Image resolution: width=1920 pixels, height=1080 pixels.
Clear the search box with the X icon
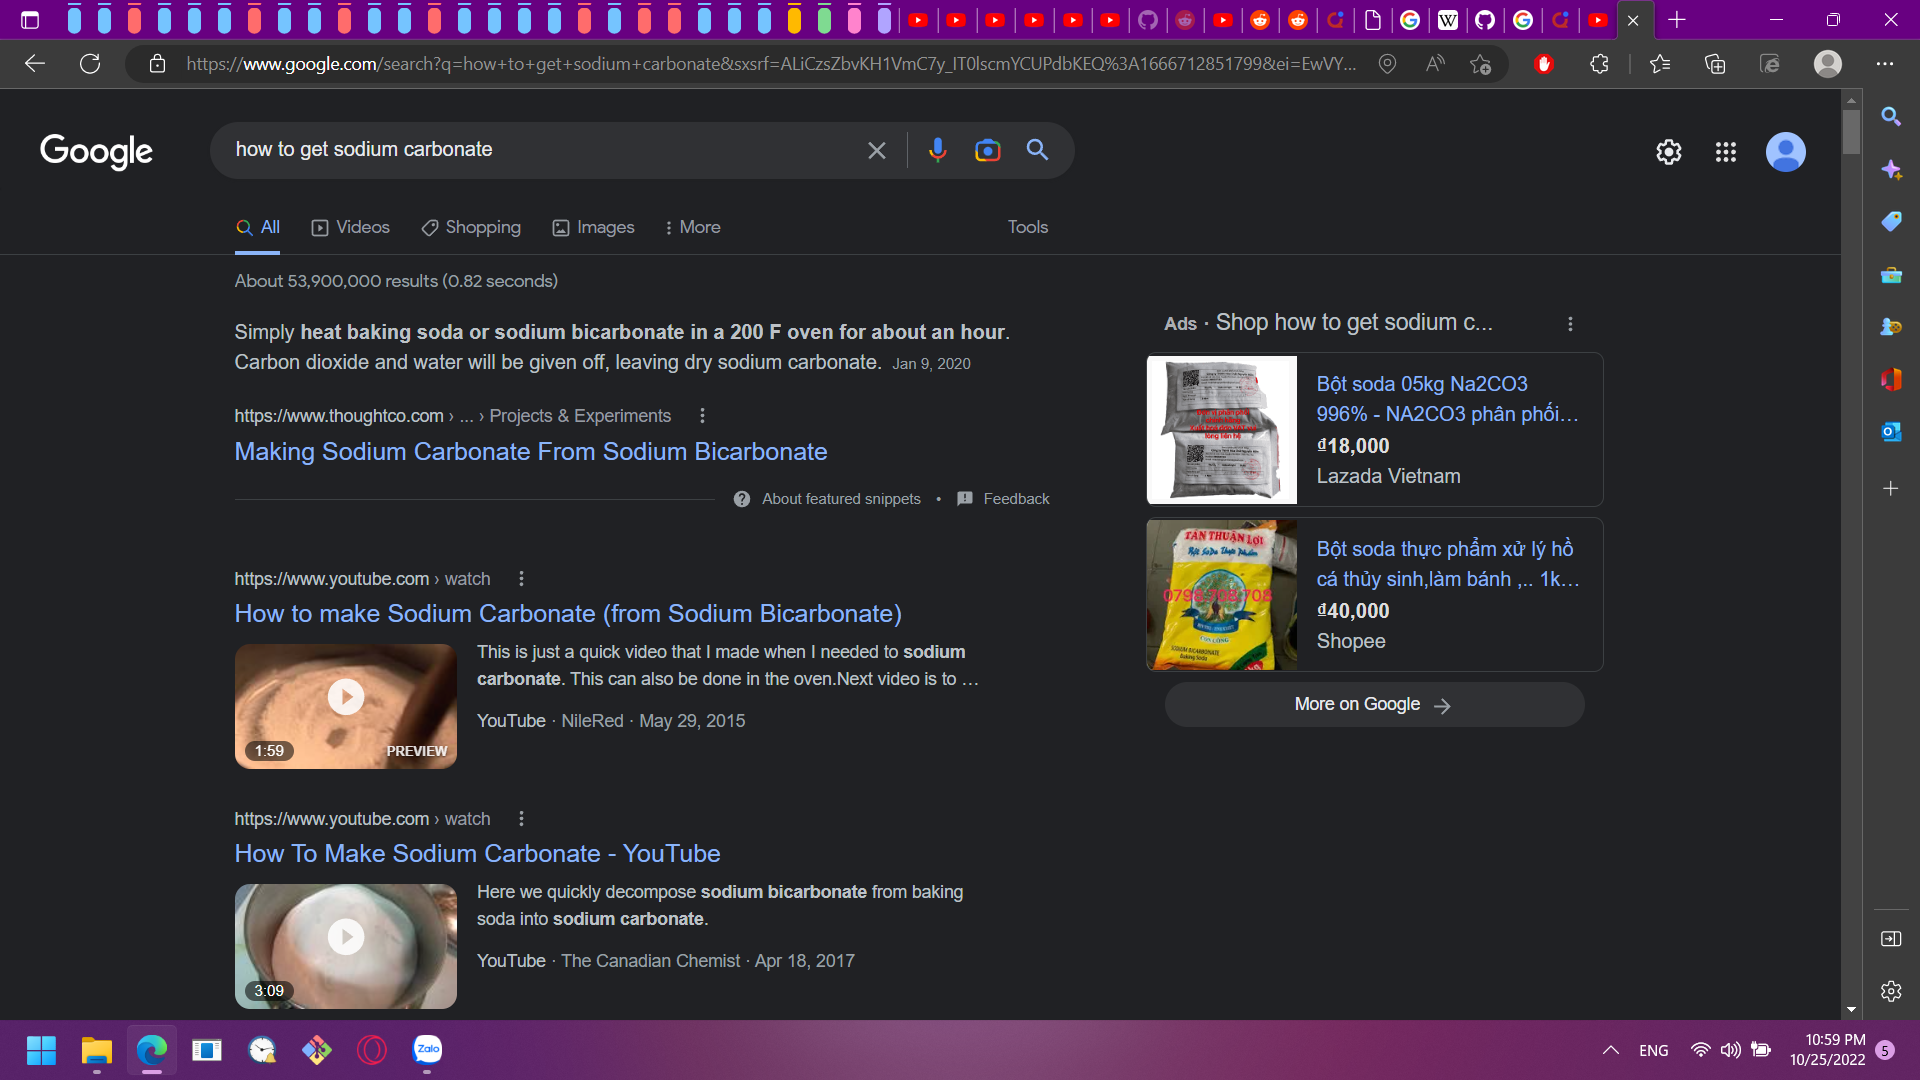coord(877,150)
